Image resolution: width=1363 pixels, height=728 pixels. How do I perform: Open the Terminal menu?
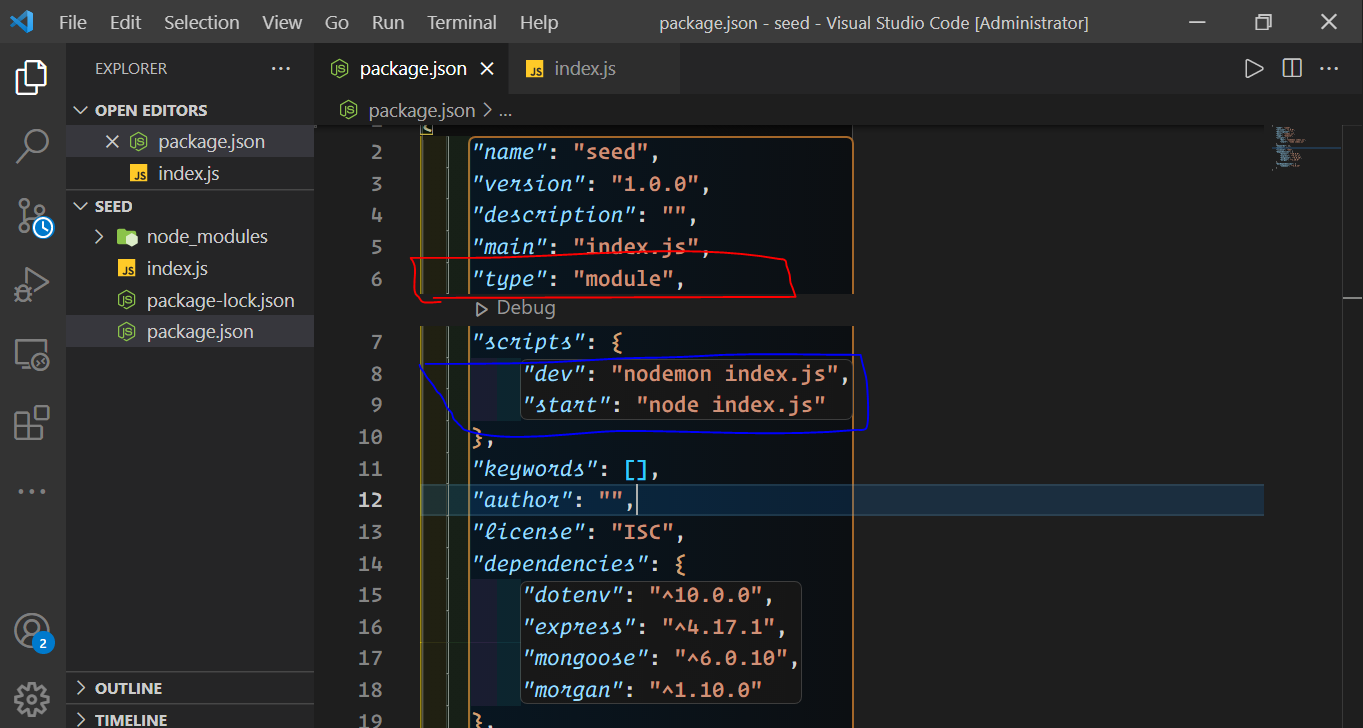461,22
